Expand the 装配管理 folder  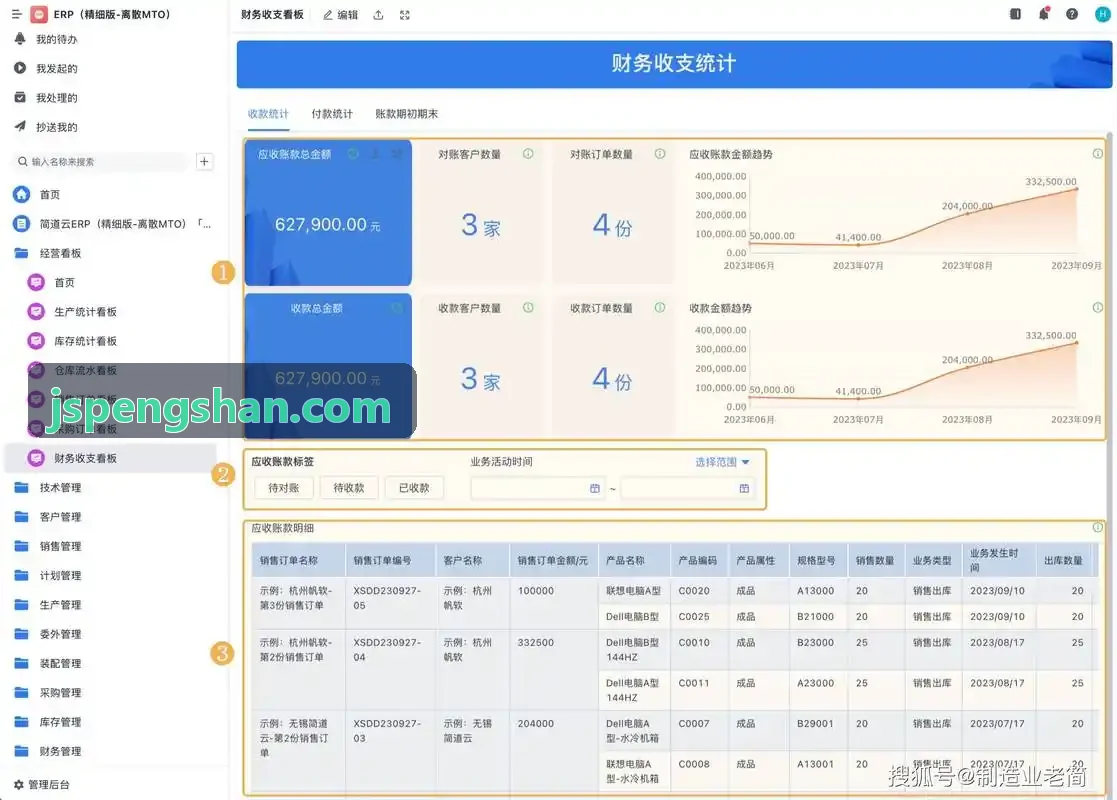pyautogui.click(x=48, y=663)
